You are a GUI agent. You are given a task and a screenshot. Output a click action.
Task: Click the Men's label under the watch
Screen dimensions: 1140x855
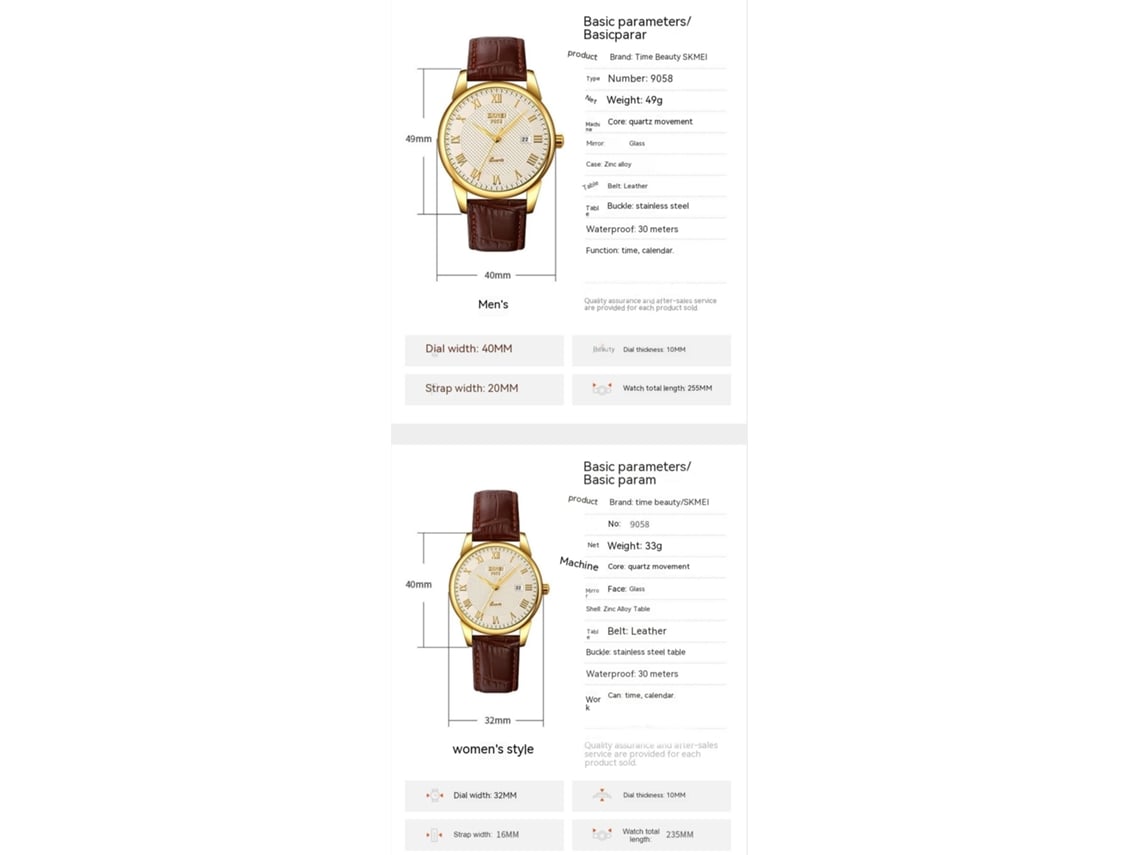pos(493,305)
